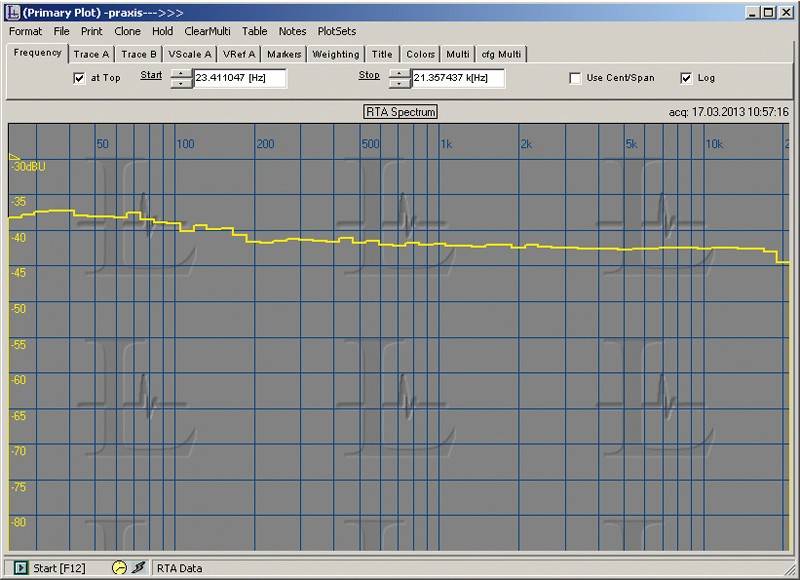Switch to the Colors tab
The width and height of the screenshot is (800, 580).
(420, 54)
